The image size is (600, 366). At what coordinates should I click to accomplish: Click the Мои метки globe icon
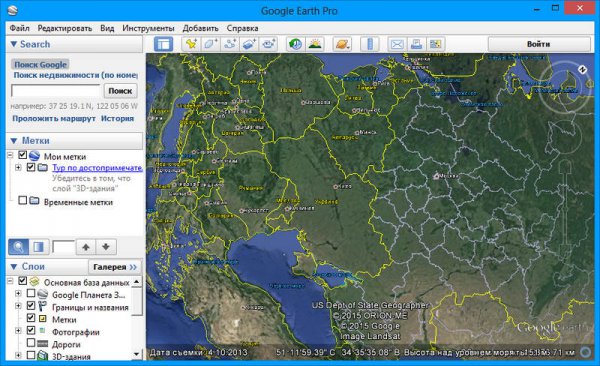(x=34, y=156)
